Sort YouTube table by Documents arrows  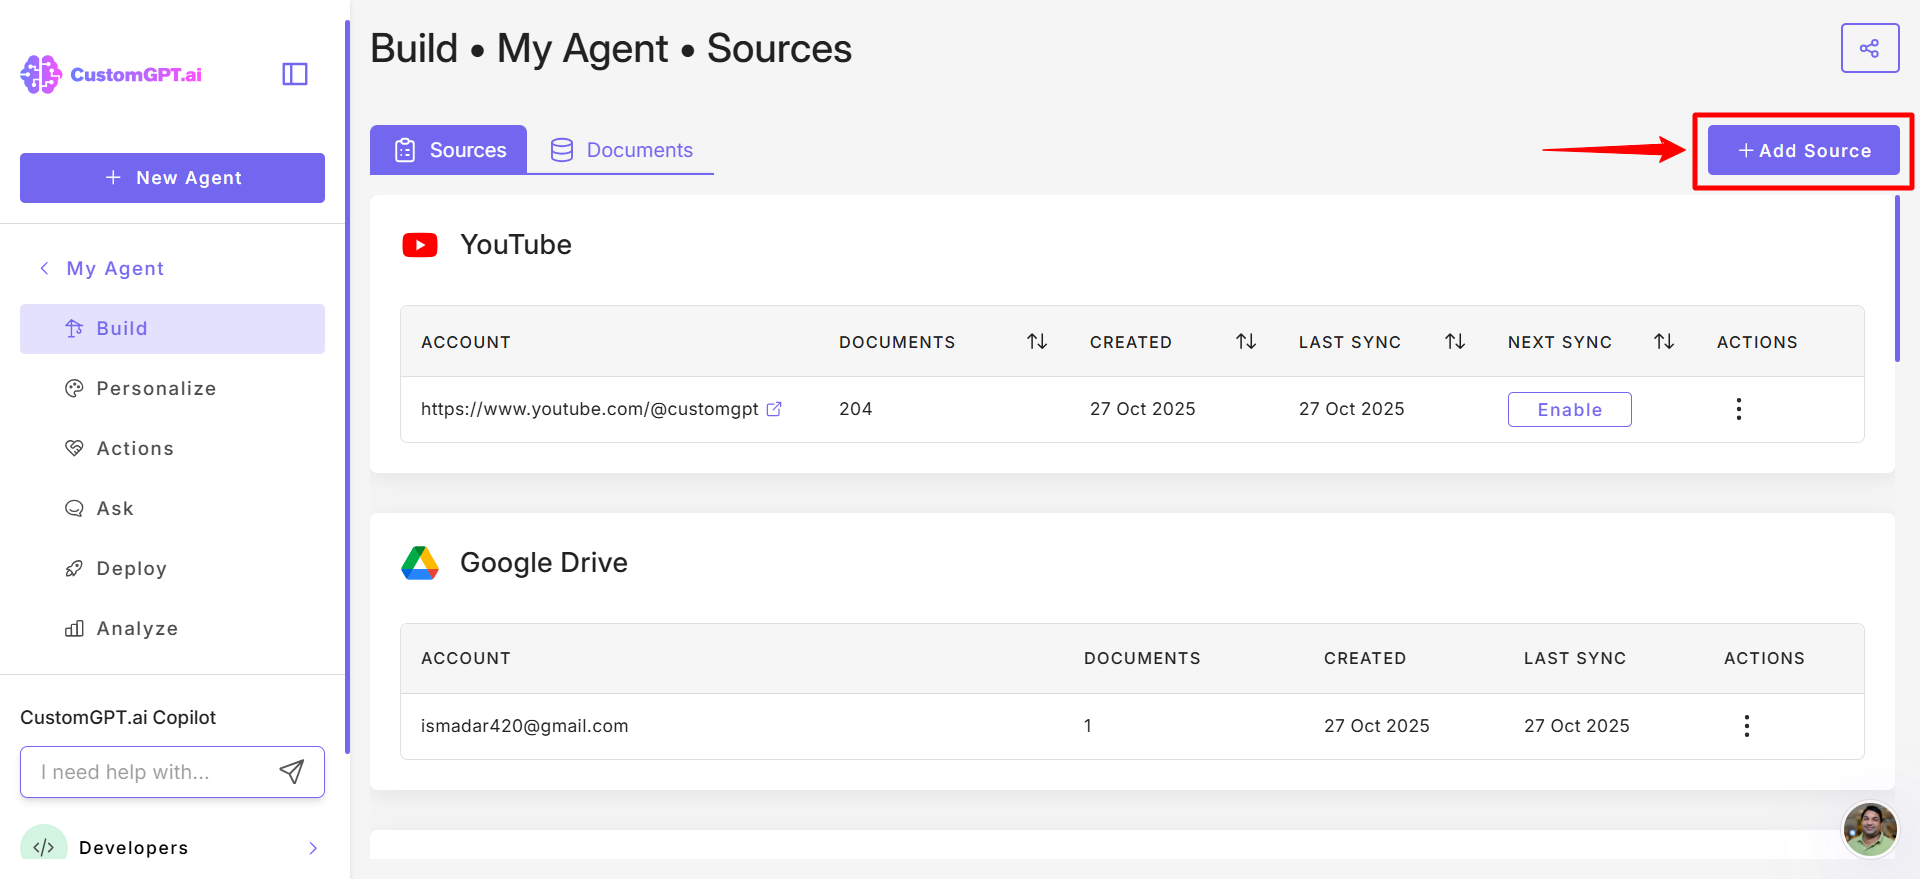1037,342
